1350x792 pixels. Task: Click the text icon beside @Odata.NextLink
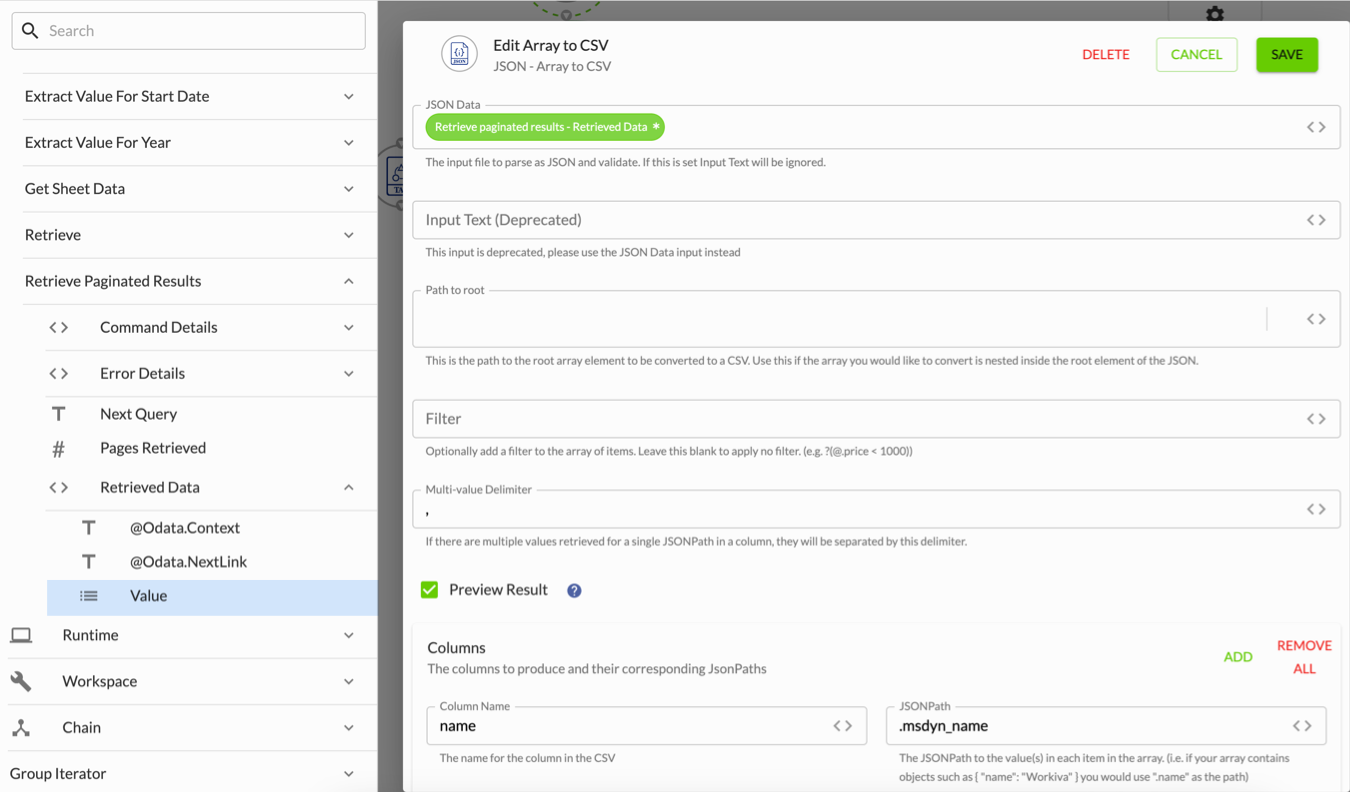pos(89,562)
